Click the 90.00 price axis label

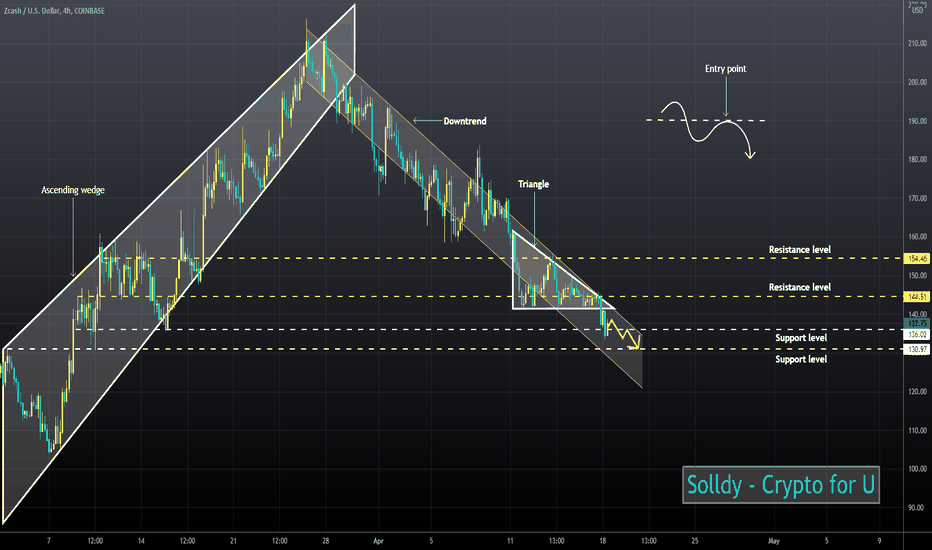(918, 507)
